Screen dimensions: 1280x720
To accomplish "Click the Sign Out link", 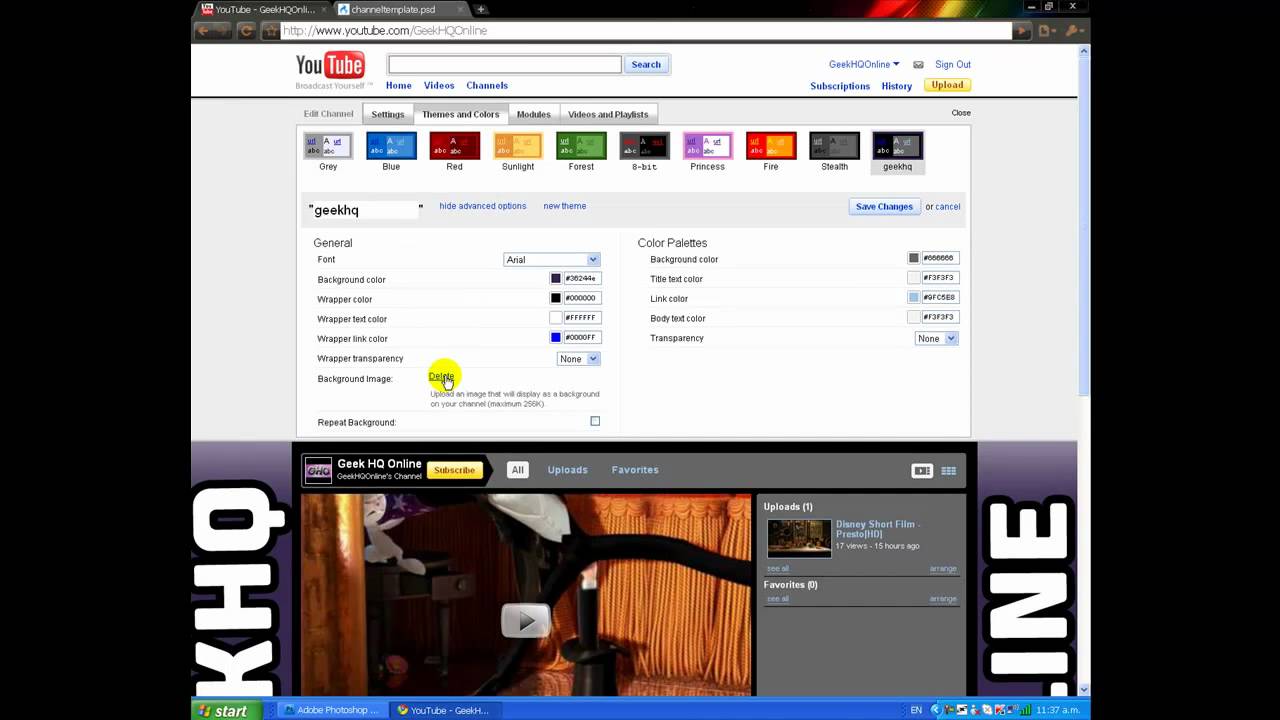I will [x=953, y=65].
